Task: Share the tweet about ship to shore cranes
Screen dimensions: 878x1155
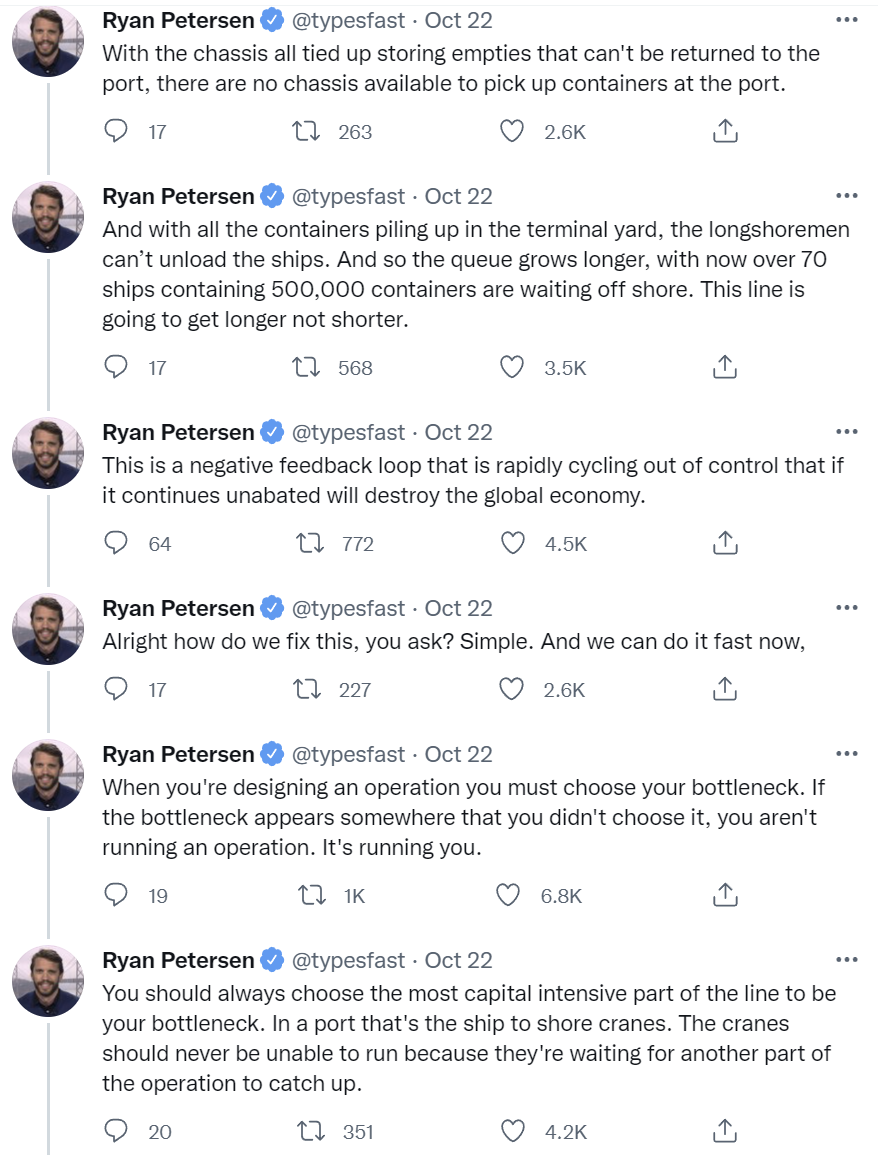Action: tap(725, 1131)
